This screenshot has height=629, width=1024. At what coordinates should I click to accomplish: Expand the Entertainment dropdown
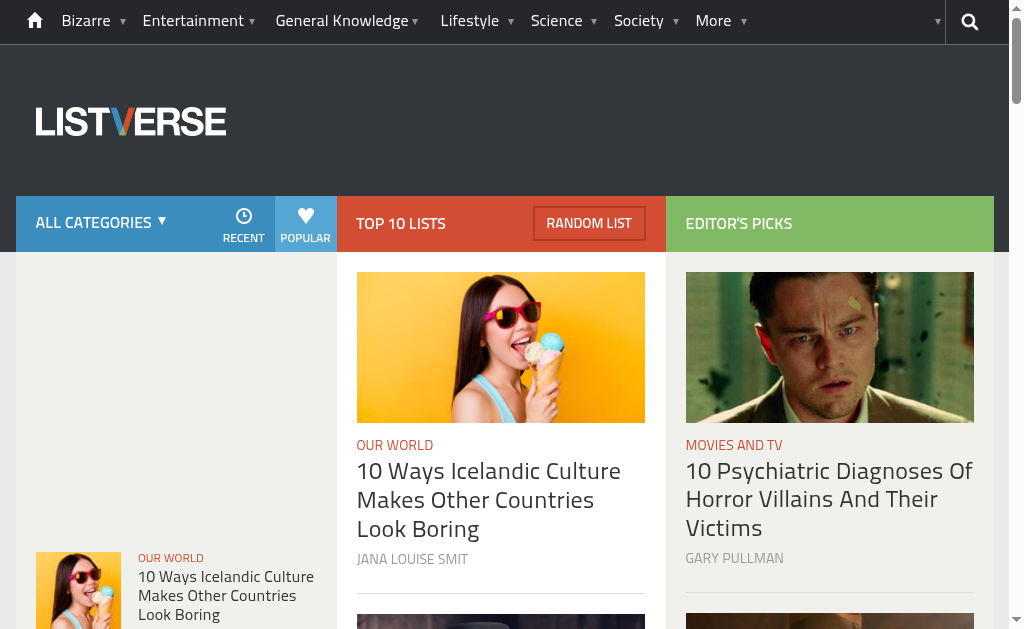click(198, 21)
